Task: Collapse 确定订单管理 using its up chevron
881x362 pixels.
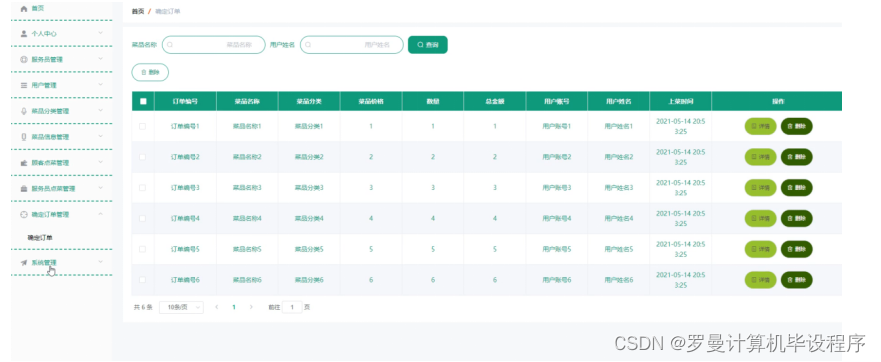Action: [101, 214]
